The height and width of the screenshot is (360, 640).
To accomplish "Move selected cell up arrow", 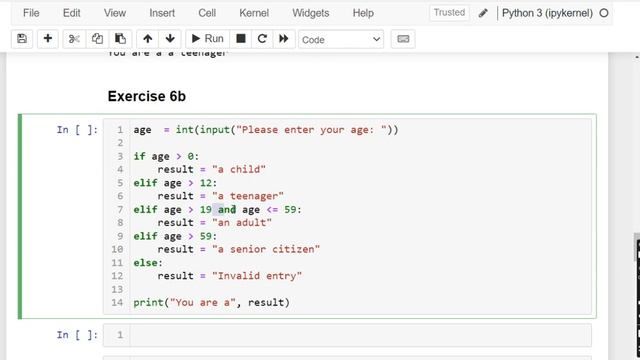I will tap(147, 39).
